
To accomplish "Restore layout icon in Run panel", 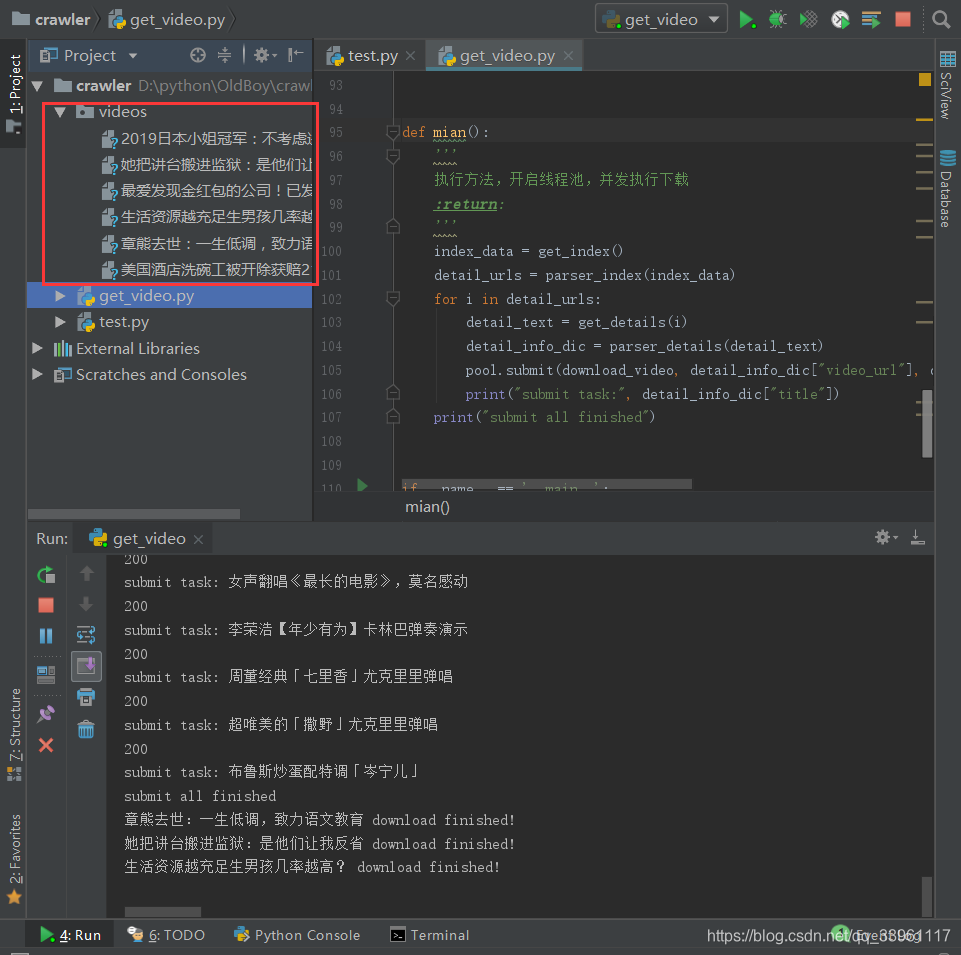I will (46, 674).
